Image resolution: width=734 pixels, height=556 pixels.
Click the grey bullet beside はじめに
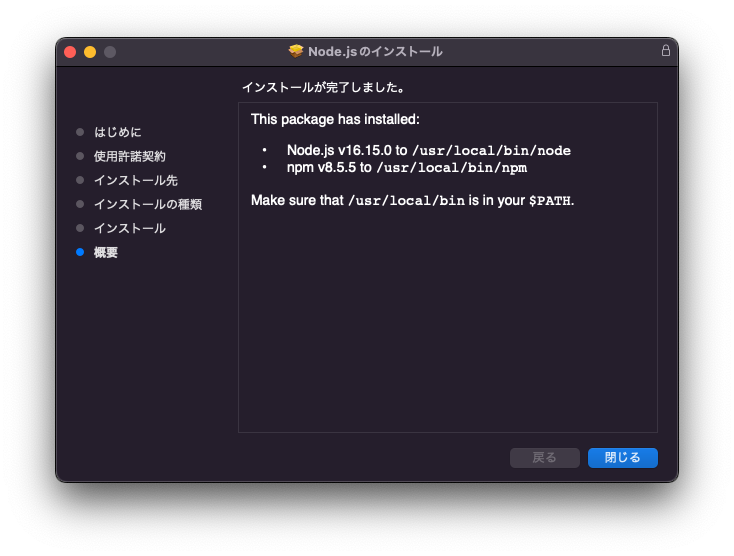[x=80, y=132]
